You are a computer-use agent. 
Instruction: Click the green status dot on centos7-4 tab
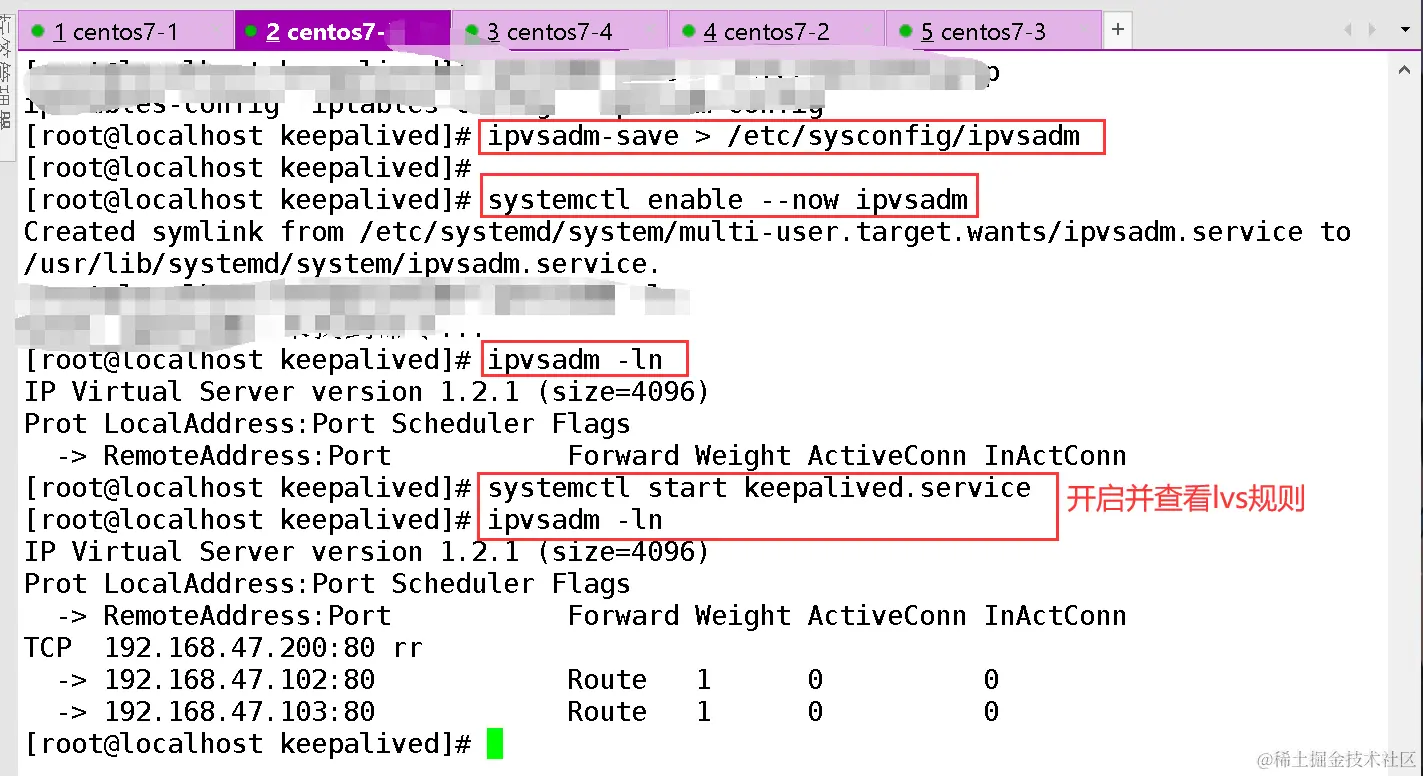[472, 31]
